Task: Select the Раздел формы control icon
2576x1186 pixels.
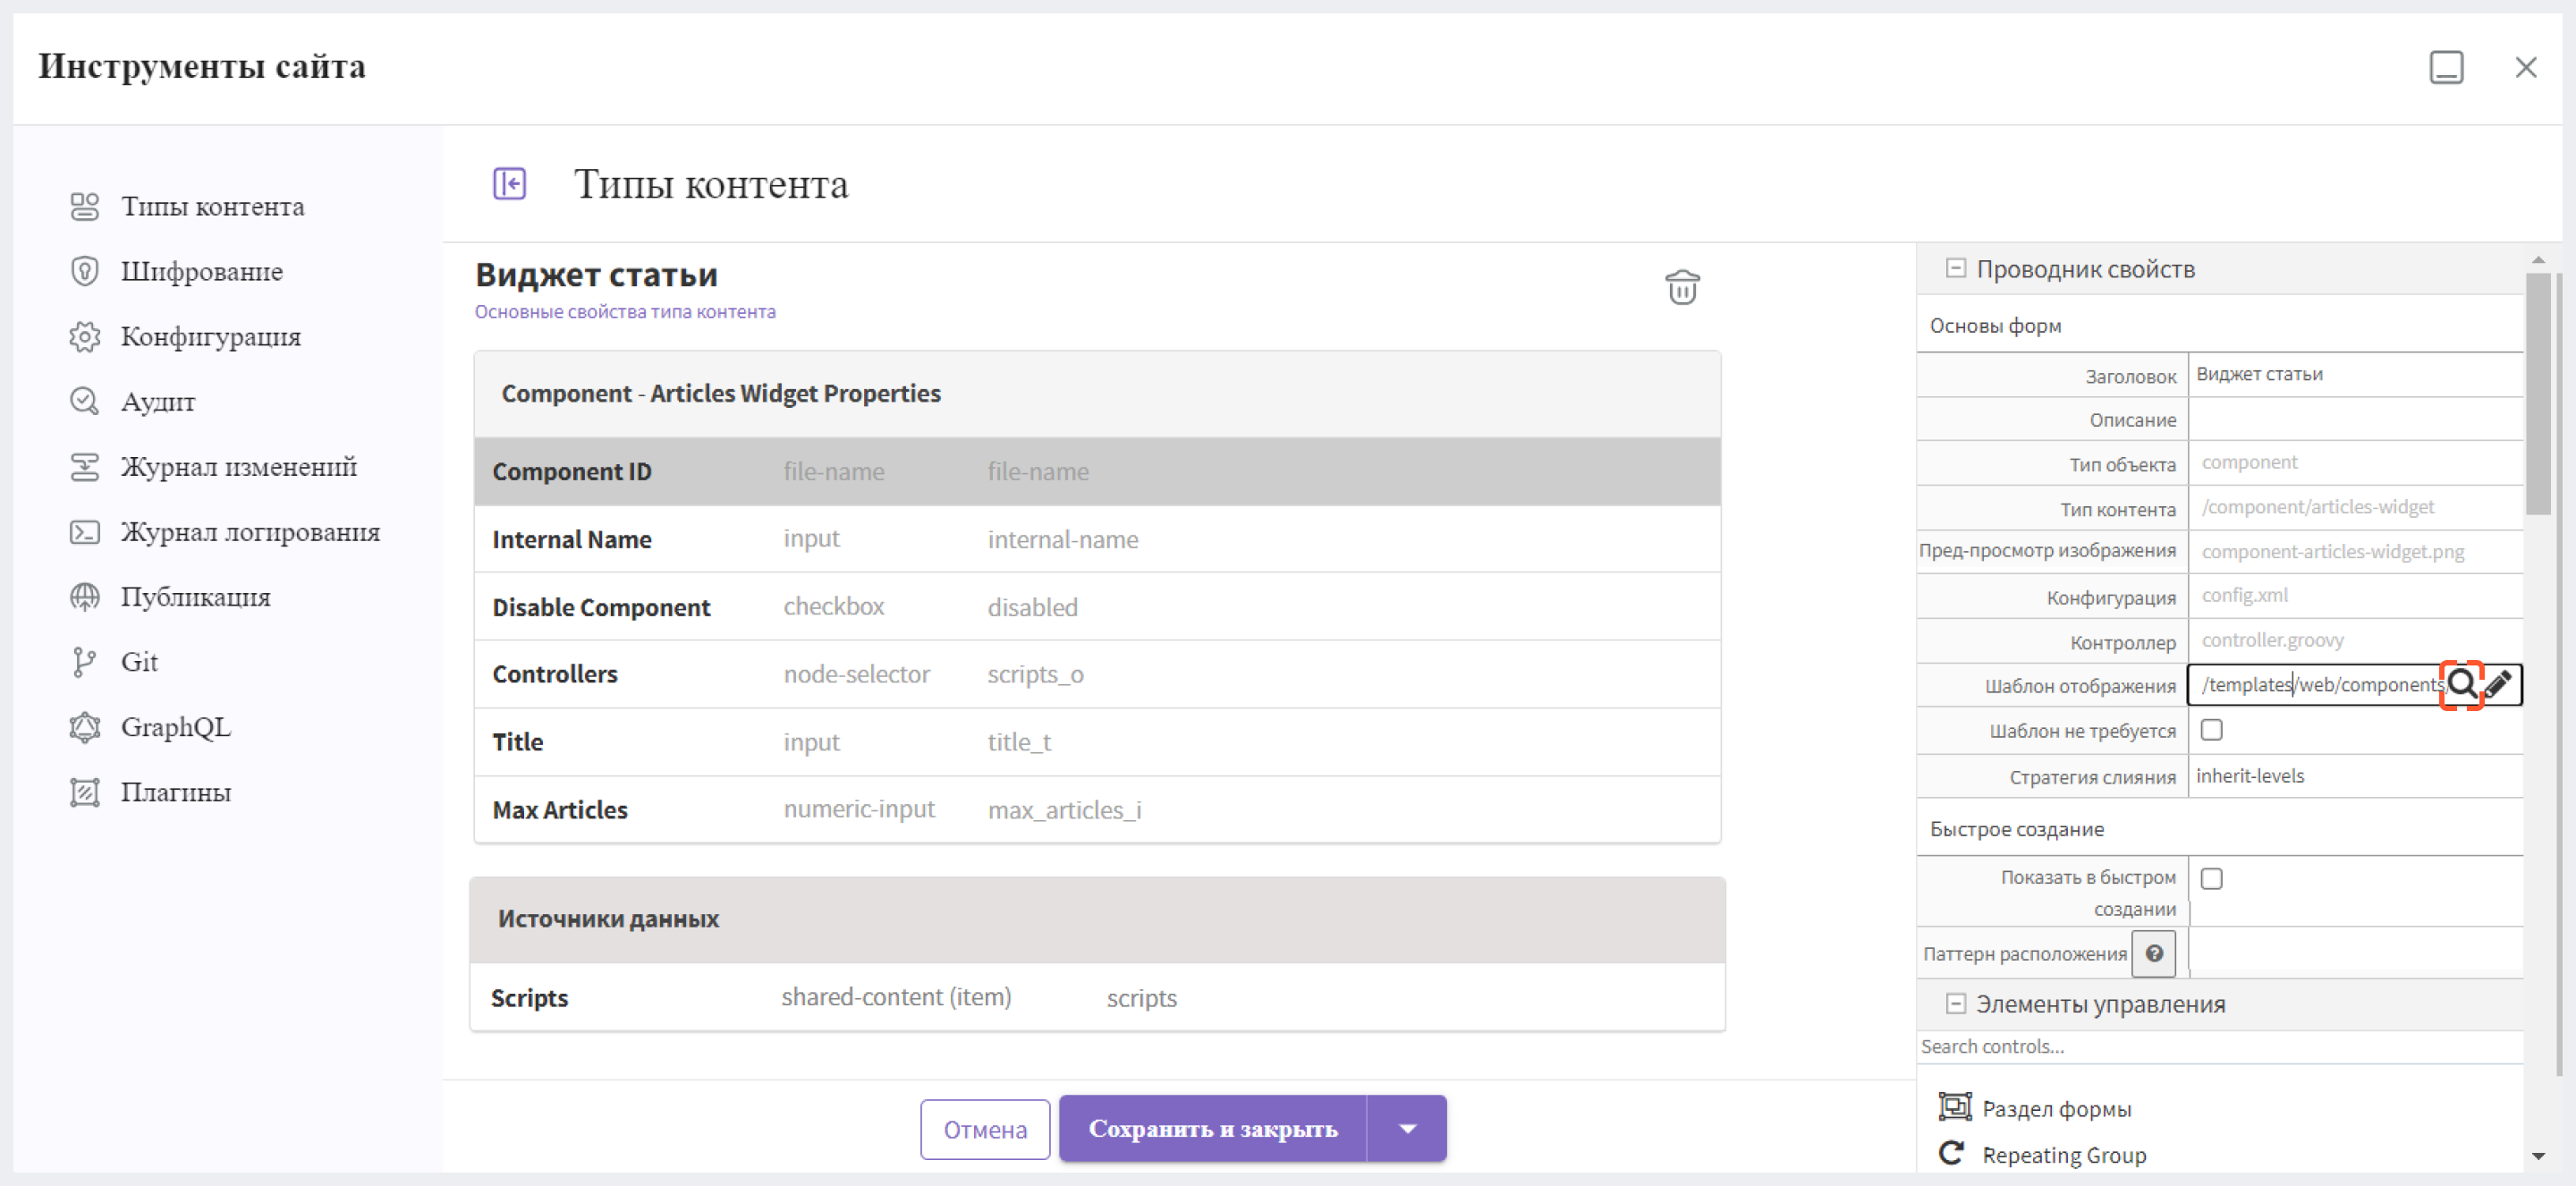Action: coord(1955,1107)
